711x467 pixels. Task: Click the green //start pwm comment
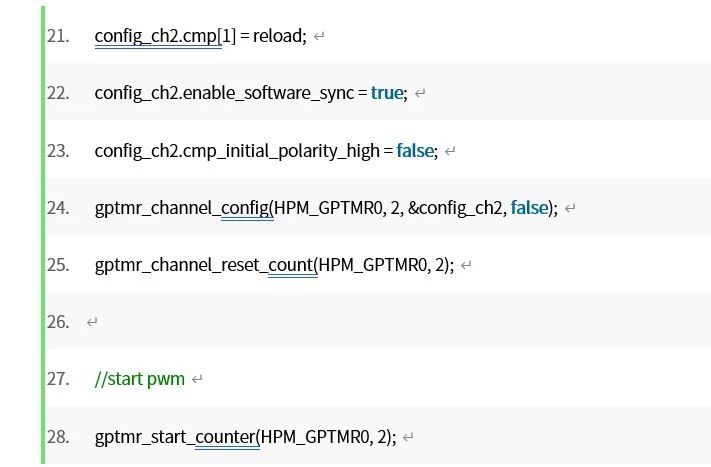pos(140,379)
